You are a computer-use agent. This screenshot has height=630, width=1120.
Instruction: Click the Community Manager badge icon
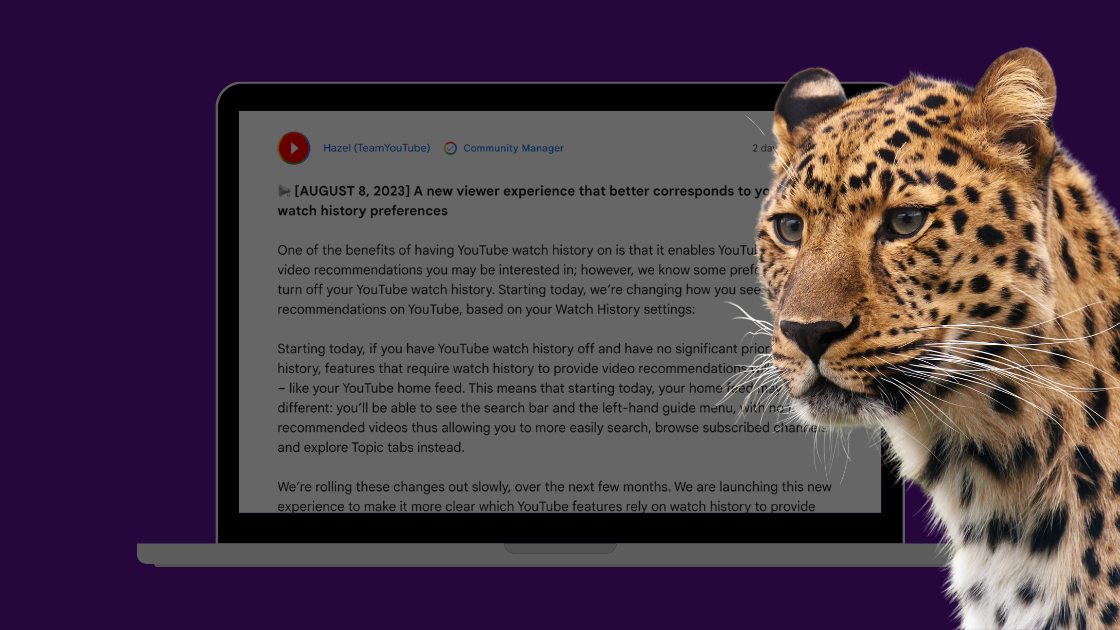(x=450, y=148)
